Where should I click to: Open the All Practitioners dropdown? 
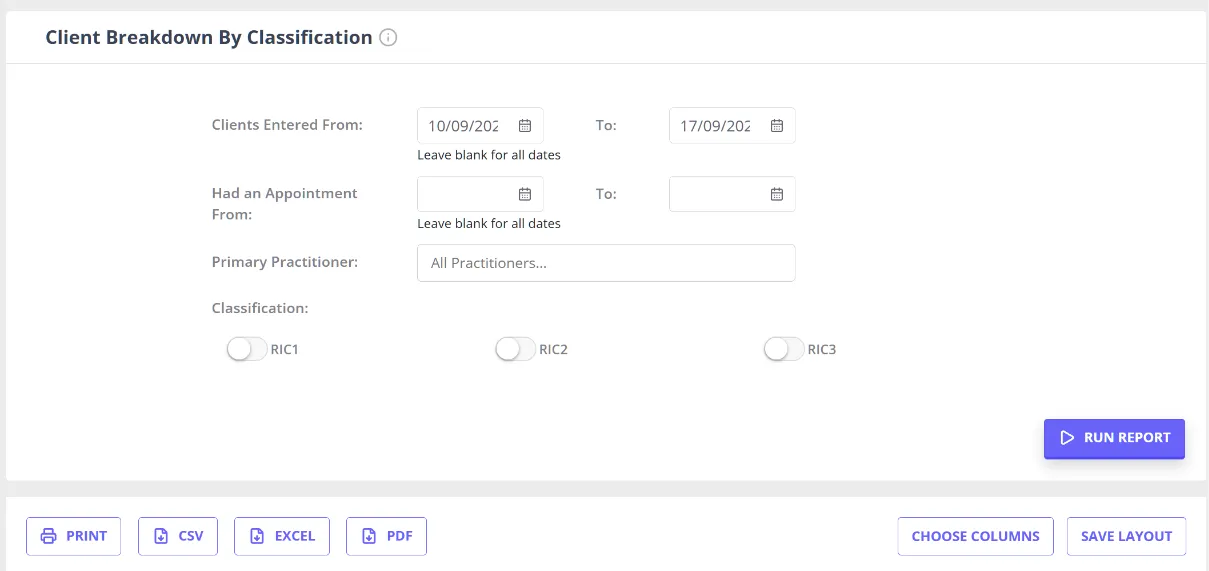(606, 263)
